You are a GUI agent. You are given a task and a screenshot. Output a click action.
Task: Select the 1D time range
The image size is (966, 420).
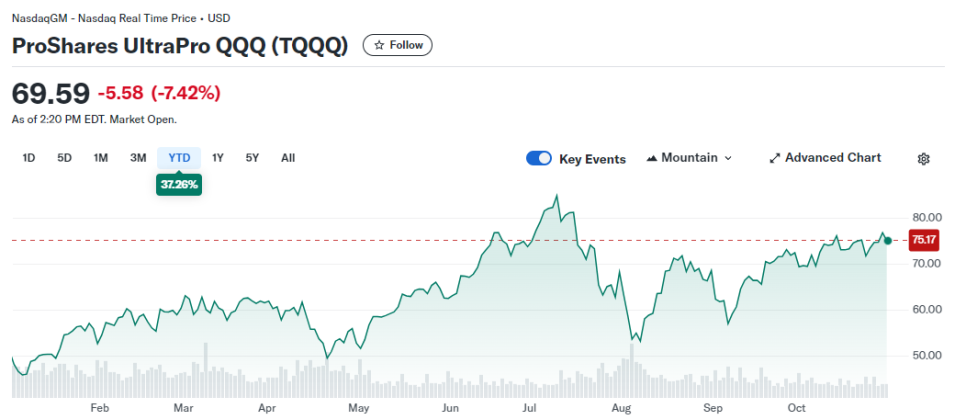(x=28, y=158)
